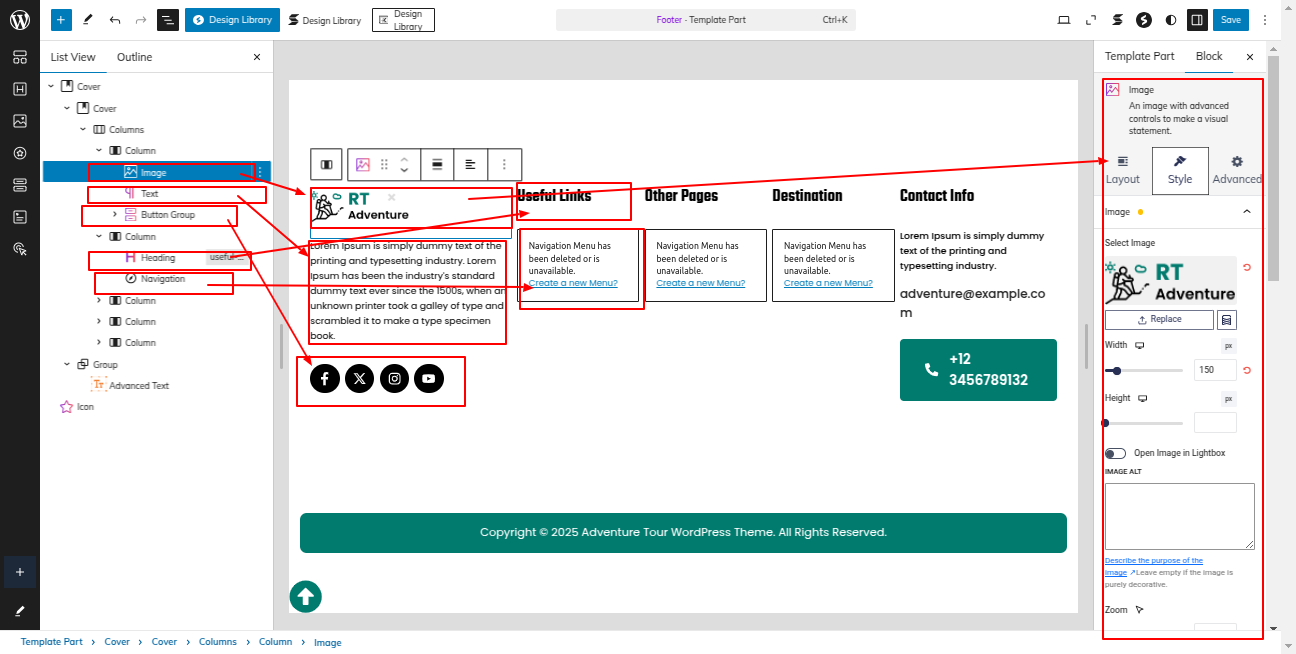Viewport: 1296px width, 654px height.
Task: Toggle the settings sidebar panel icon
Action: pyautogui.click(x=1196, y=20)
